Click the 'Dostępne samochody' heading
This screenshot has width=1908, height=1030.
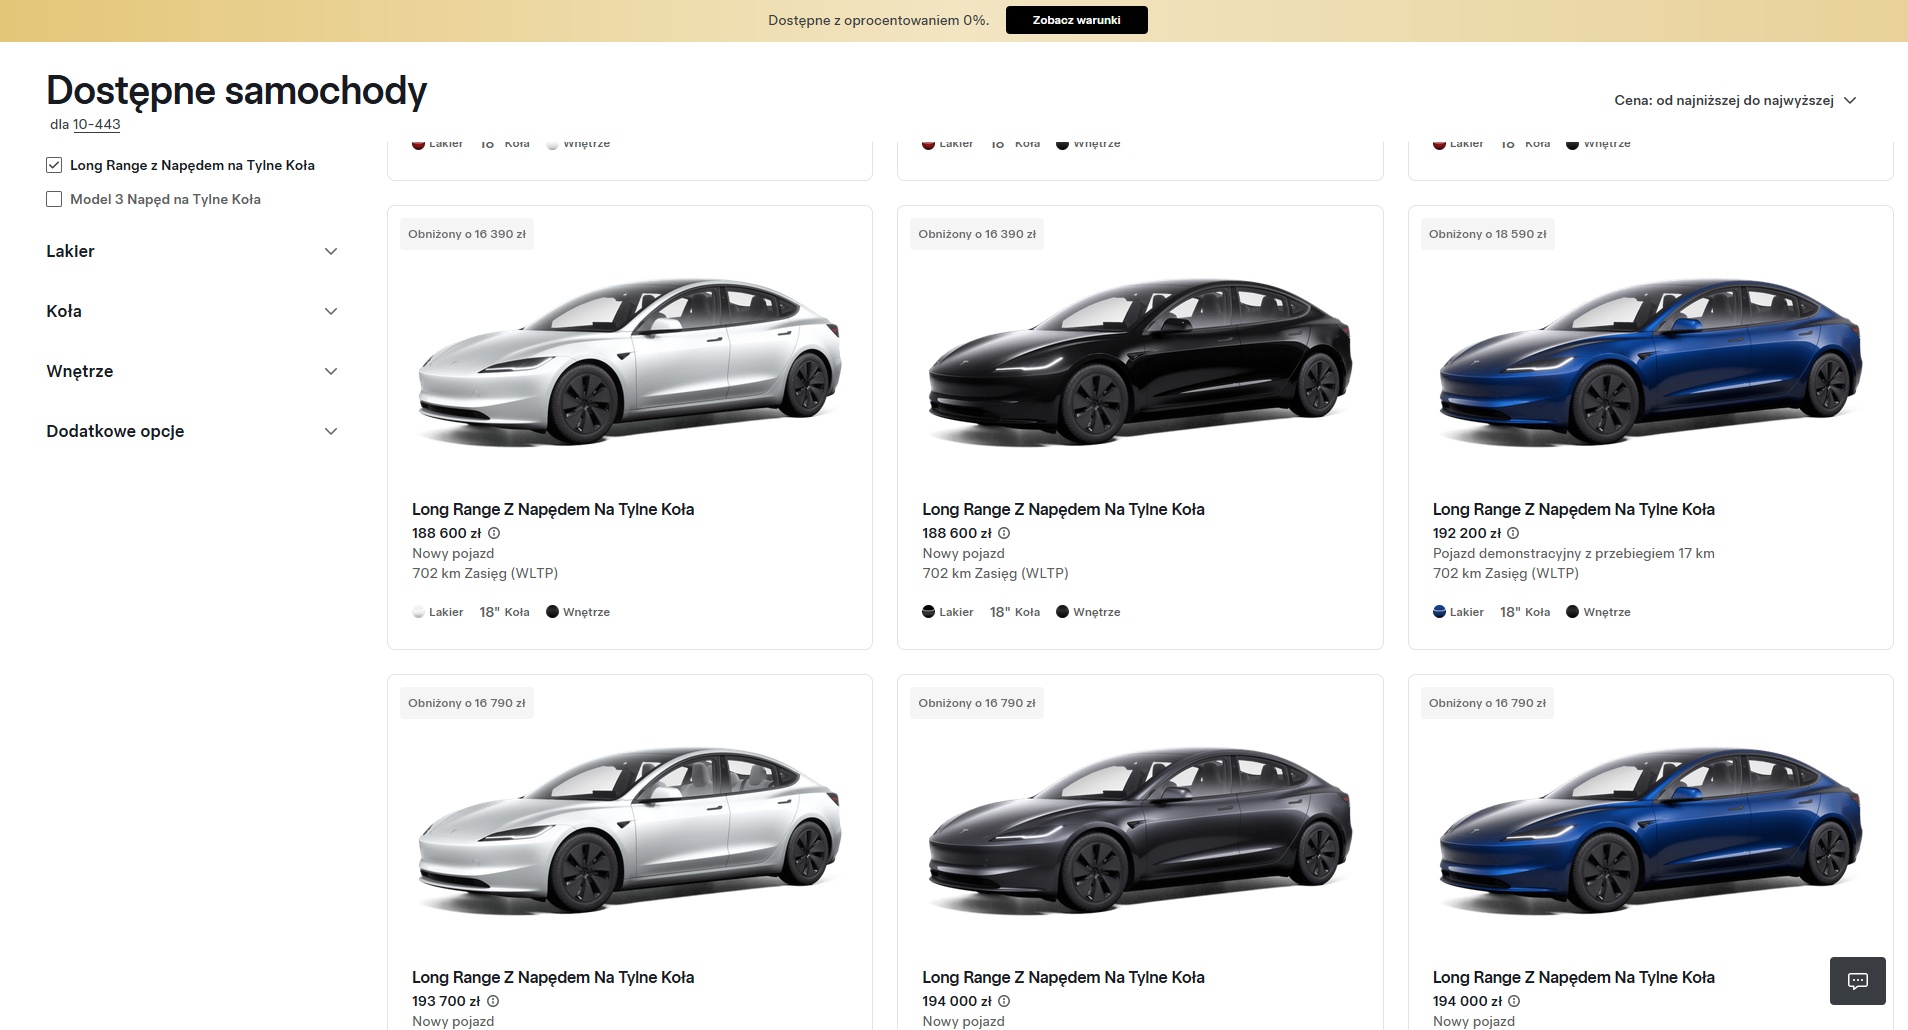point(237,91)
